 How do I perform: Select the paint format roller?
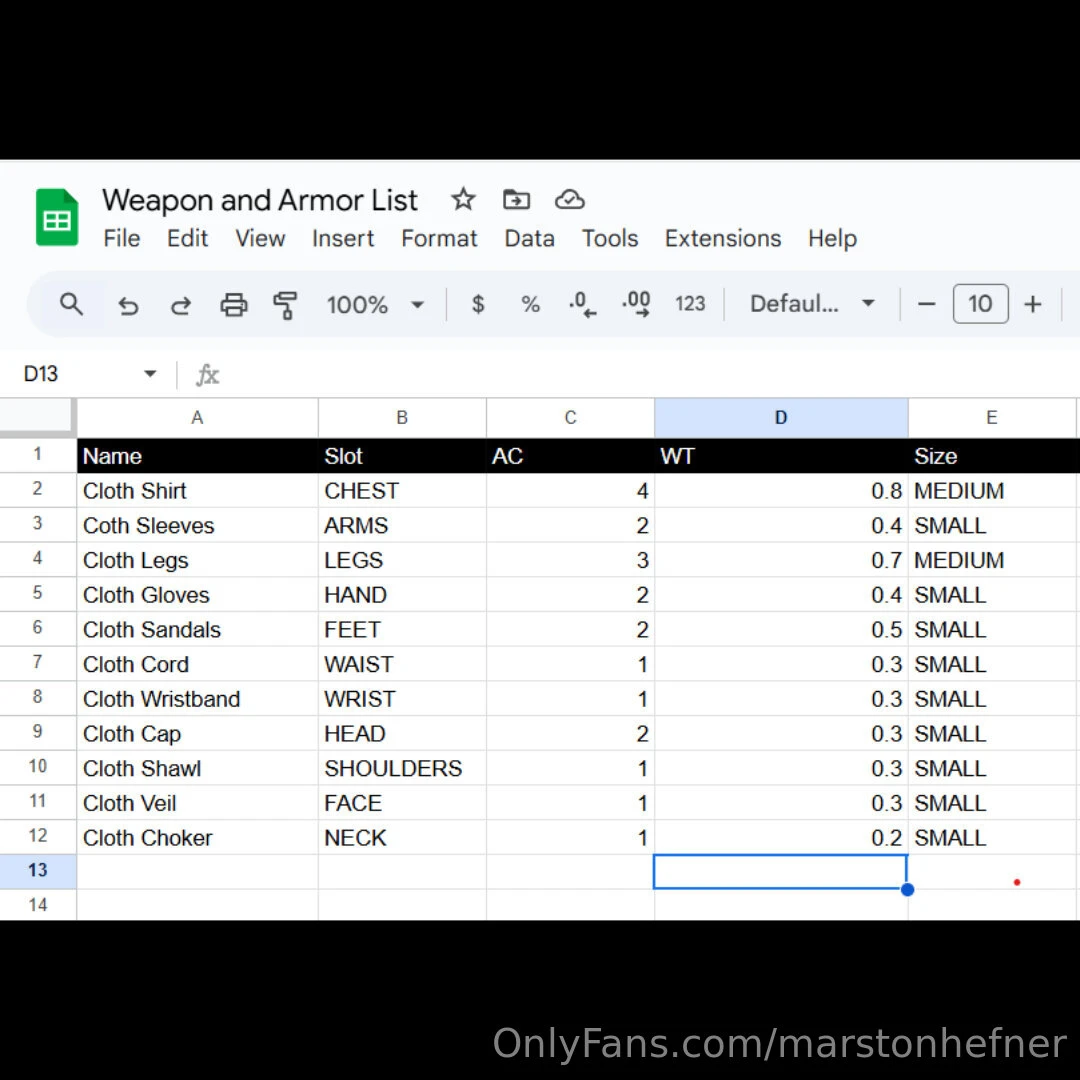click(x=286, y=305)
